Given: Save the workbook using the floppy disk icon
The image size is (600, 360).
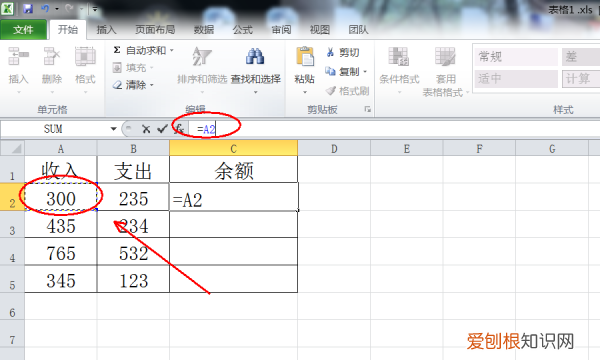Looking at the screenshot, I should [x=28, y=8].
